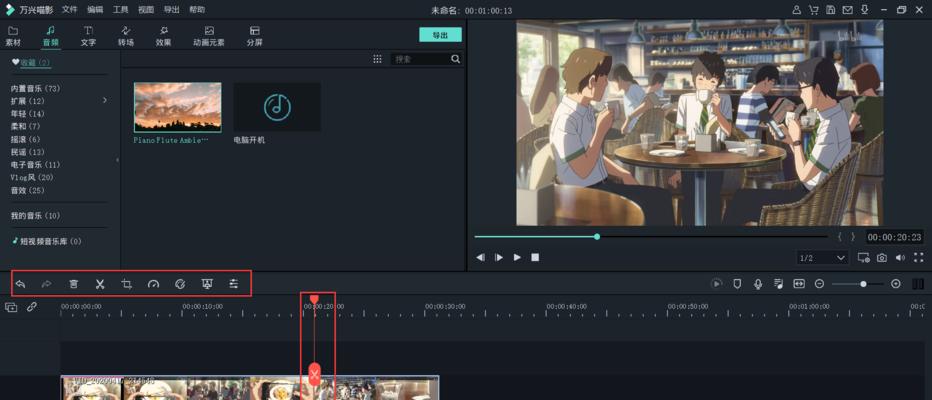Add a marker with the shield icon
This screenshot has width=932, height=400.
[x=737, y=284]
